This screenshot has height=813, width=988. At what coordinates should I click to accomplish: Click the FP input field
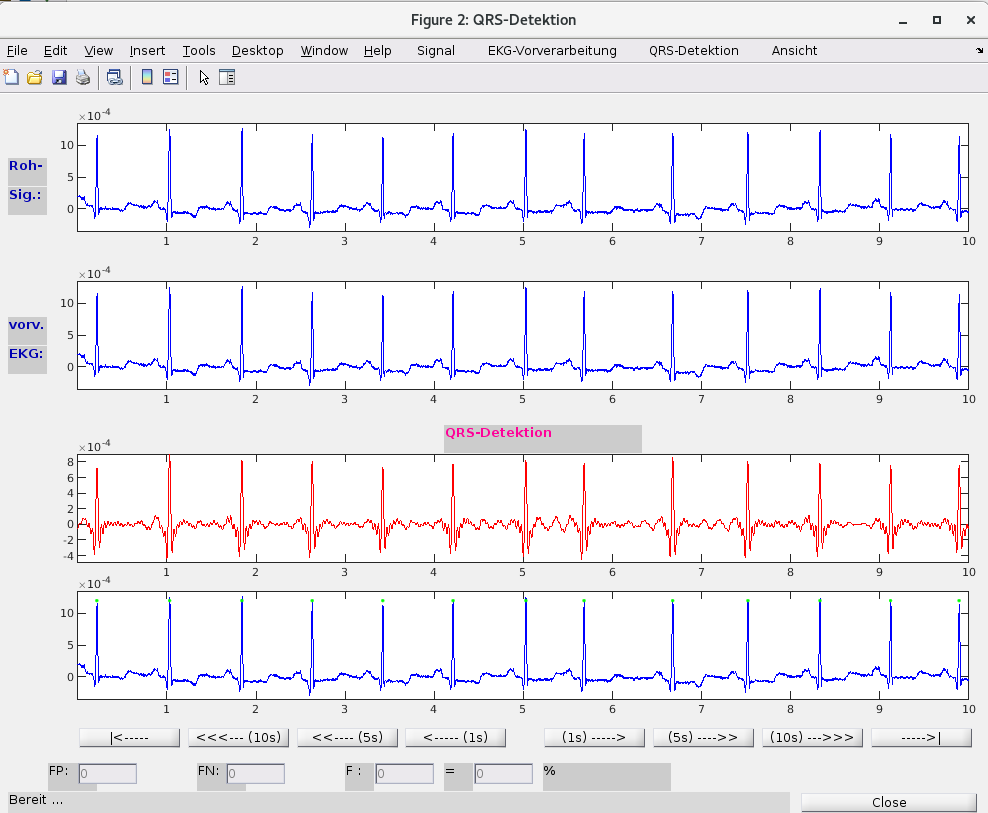point(107,773)
